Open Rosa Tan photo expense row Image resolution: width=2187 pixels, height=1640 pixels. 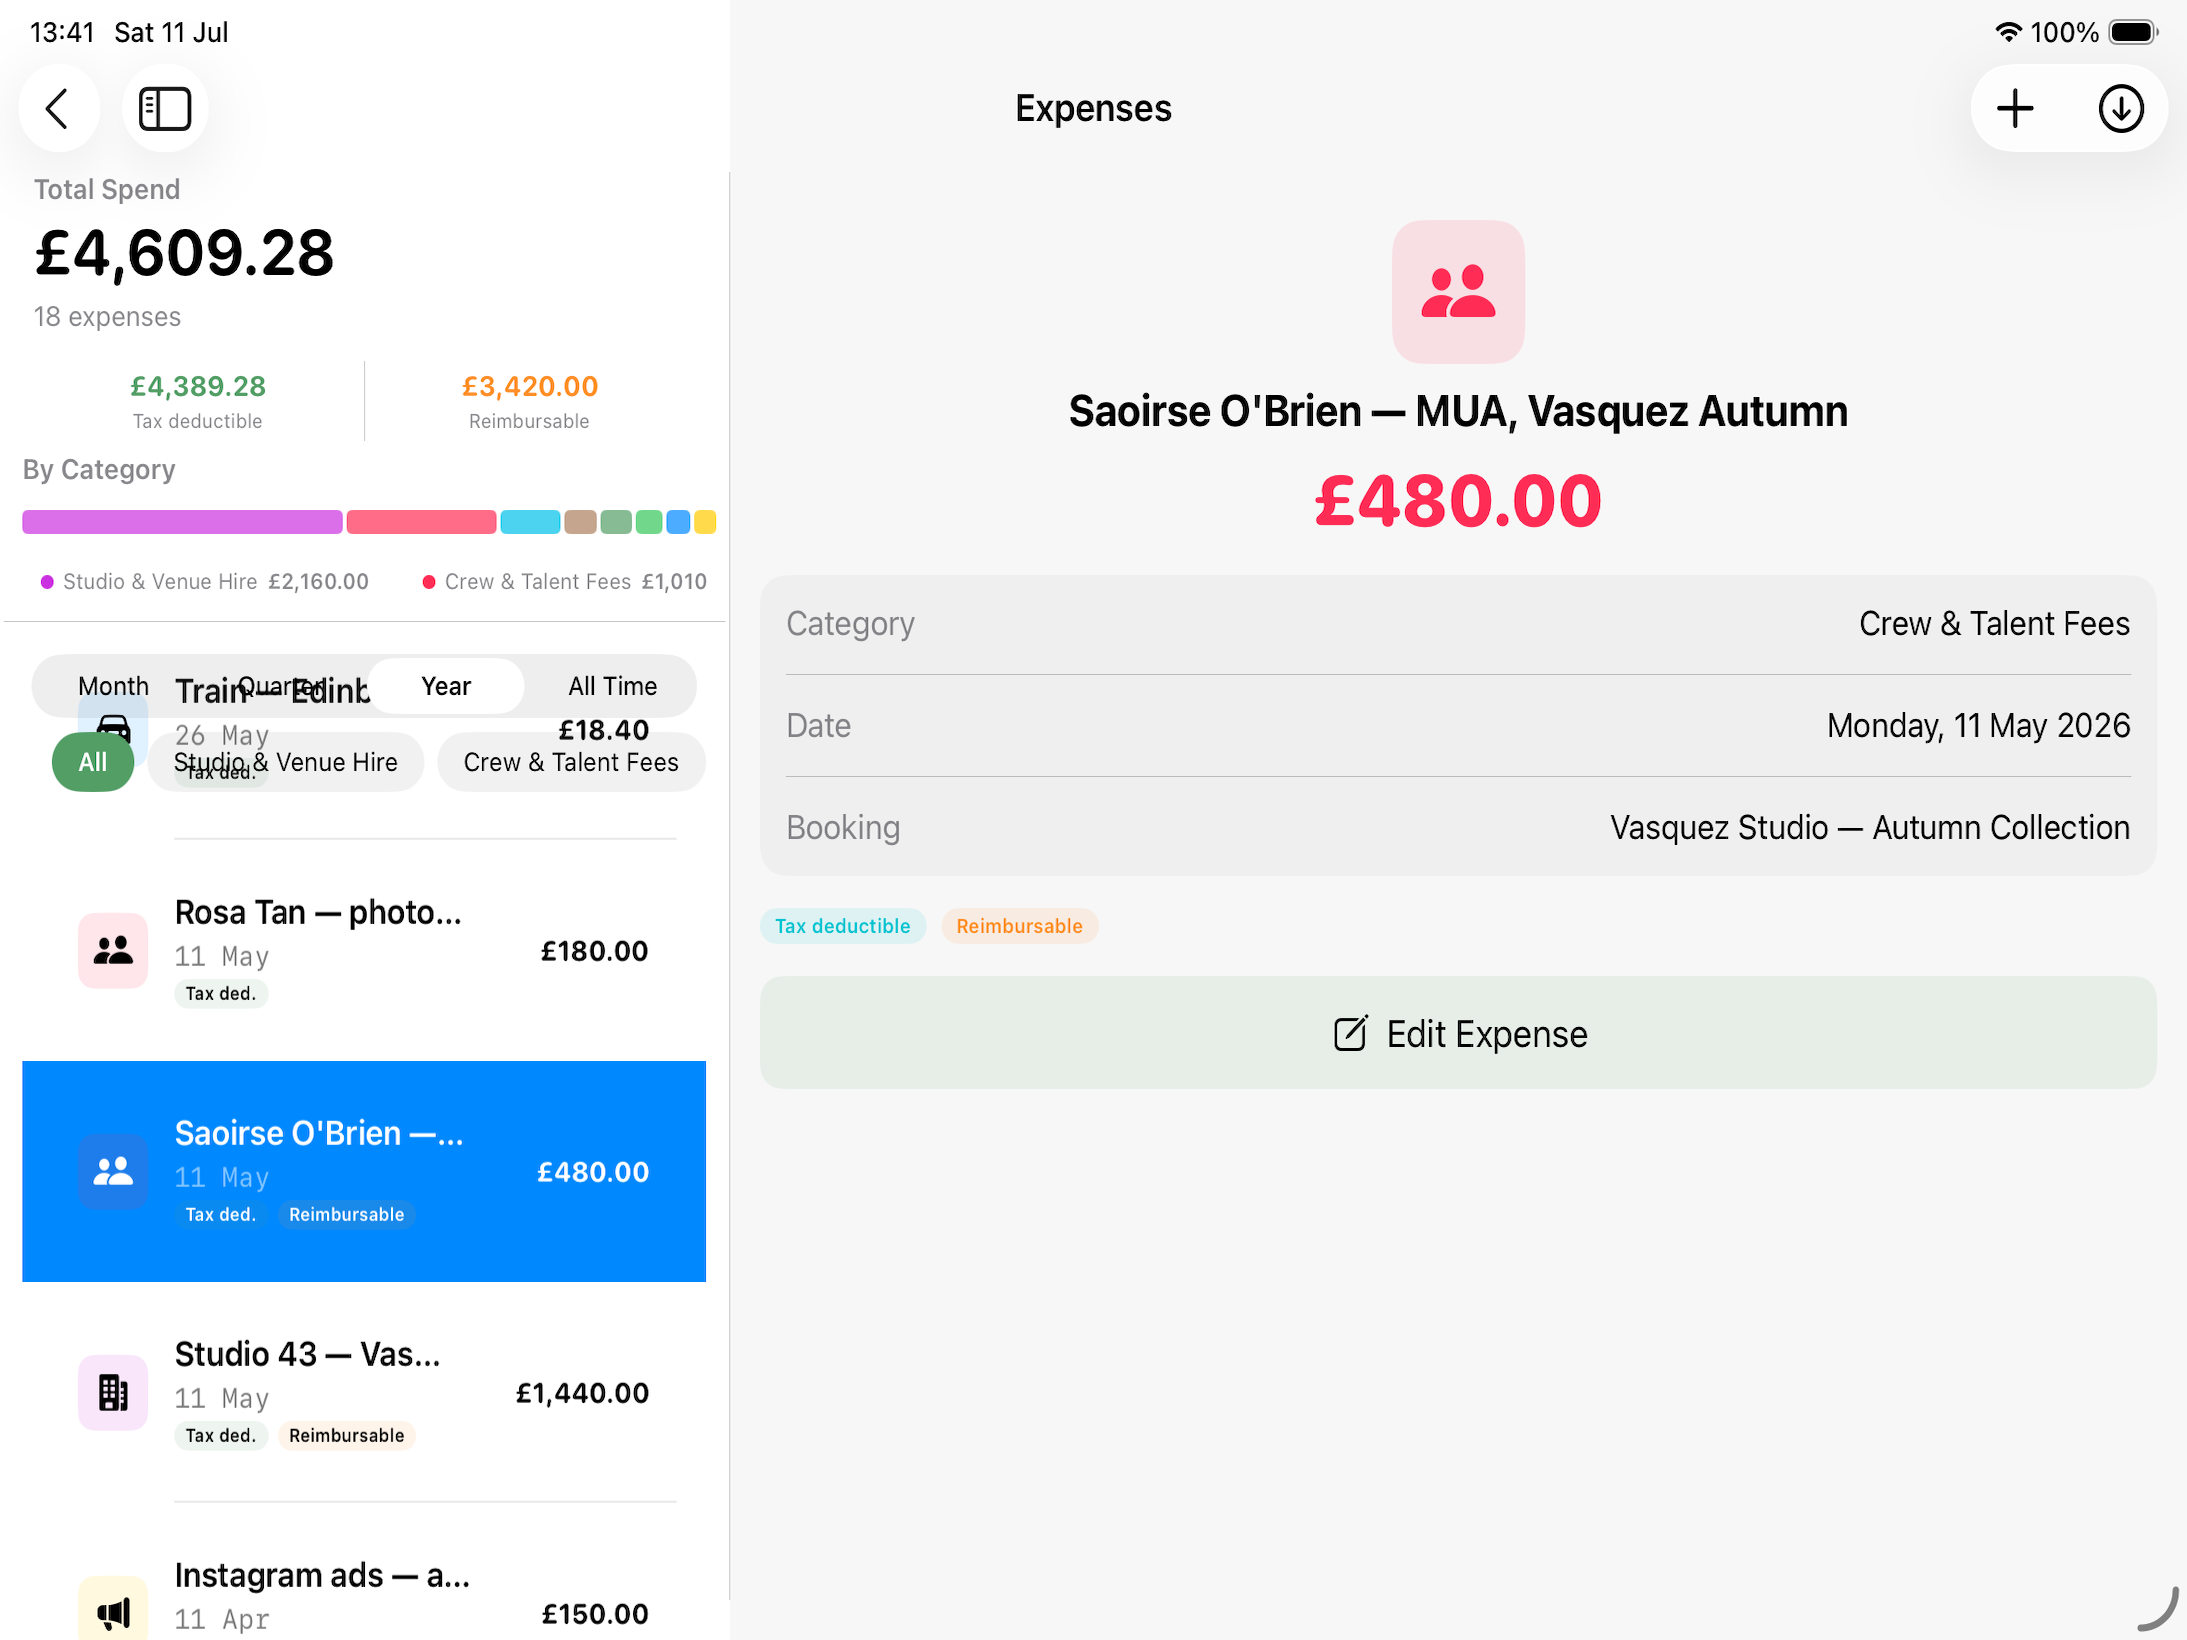click(364, 950)
